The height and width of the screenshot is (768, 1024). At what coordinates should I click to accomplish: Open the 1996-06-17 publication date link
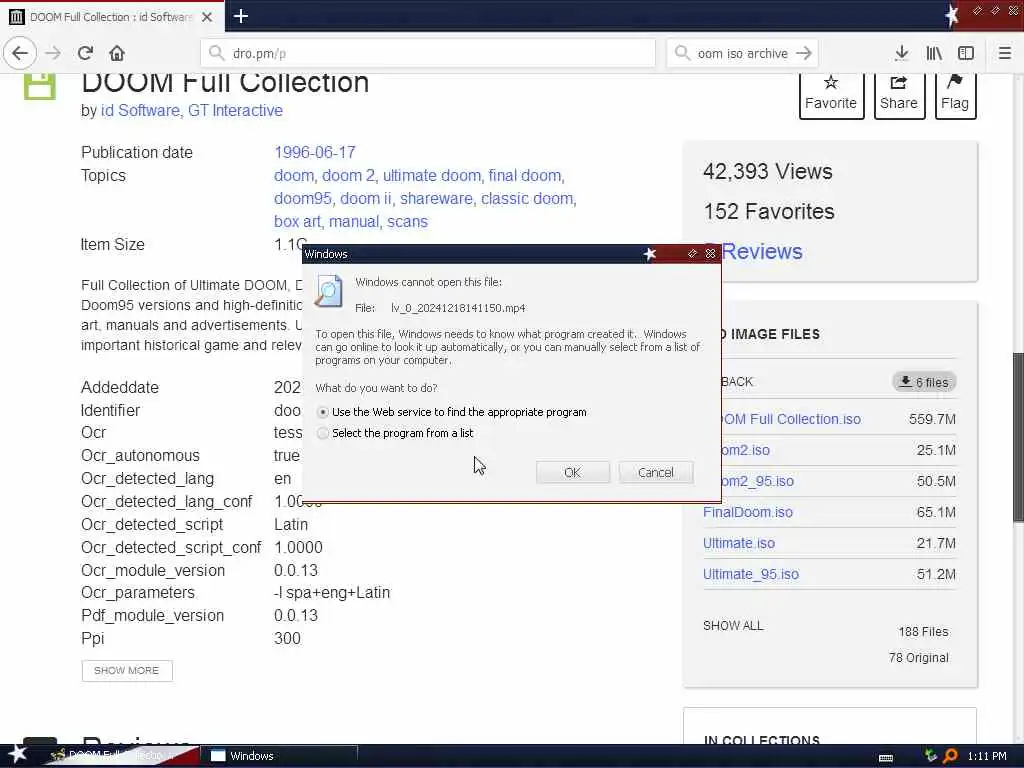point(315,152)
